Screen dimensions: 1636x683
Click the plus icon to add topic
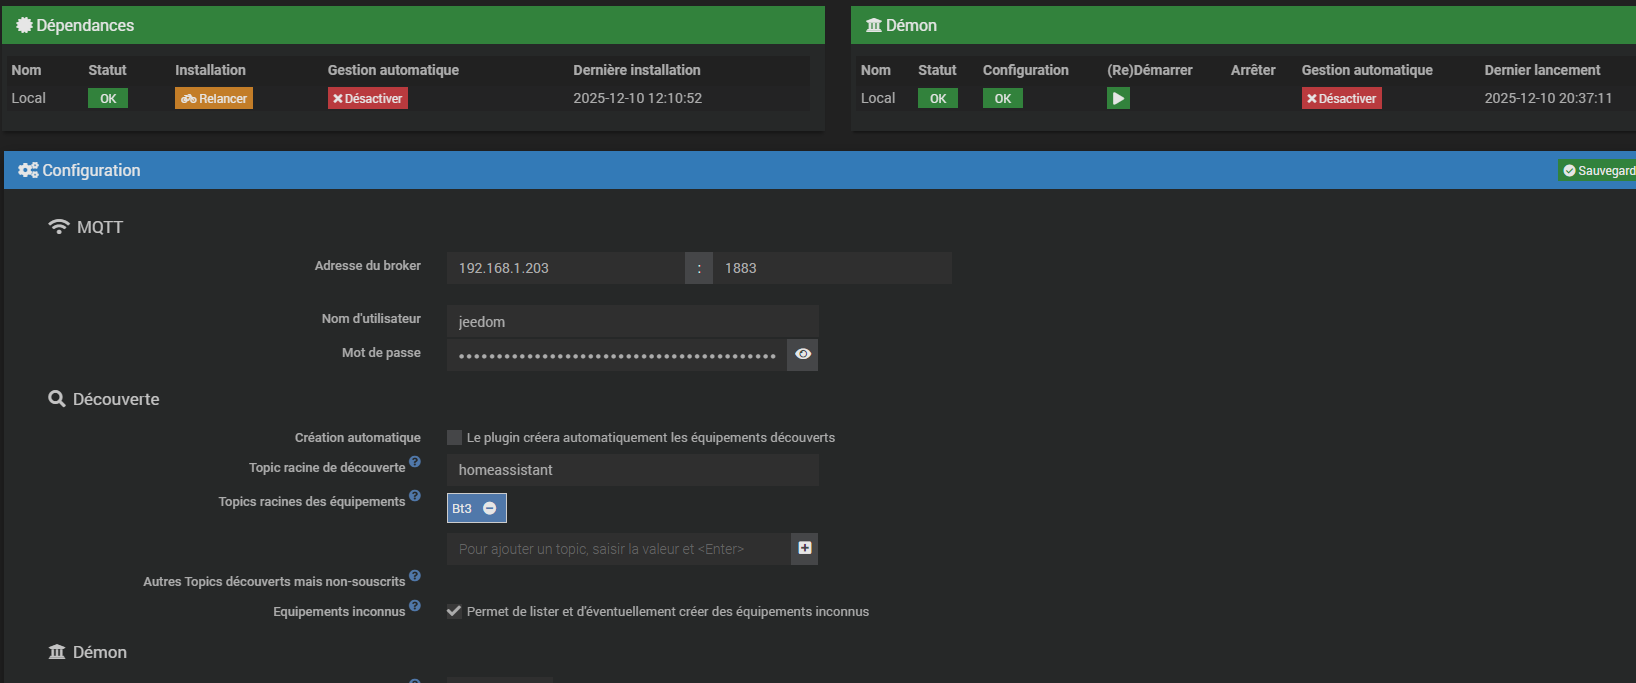tap(804, 548)
